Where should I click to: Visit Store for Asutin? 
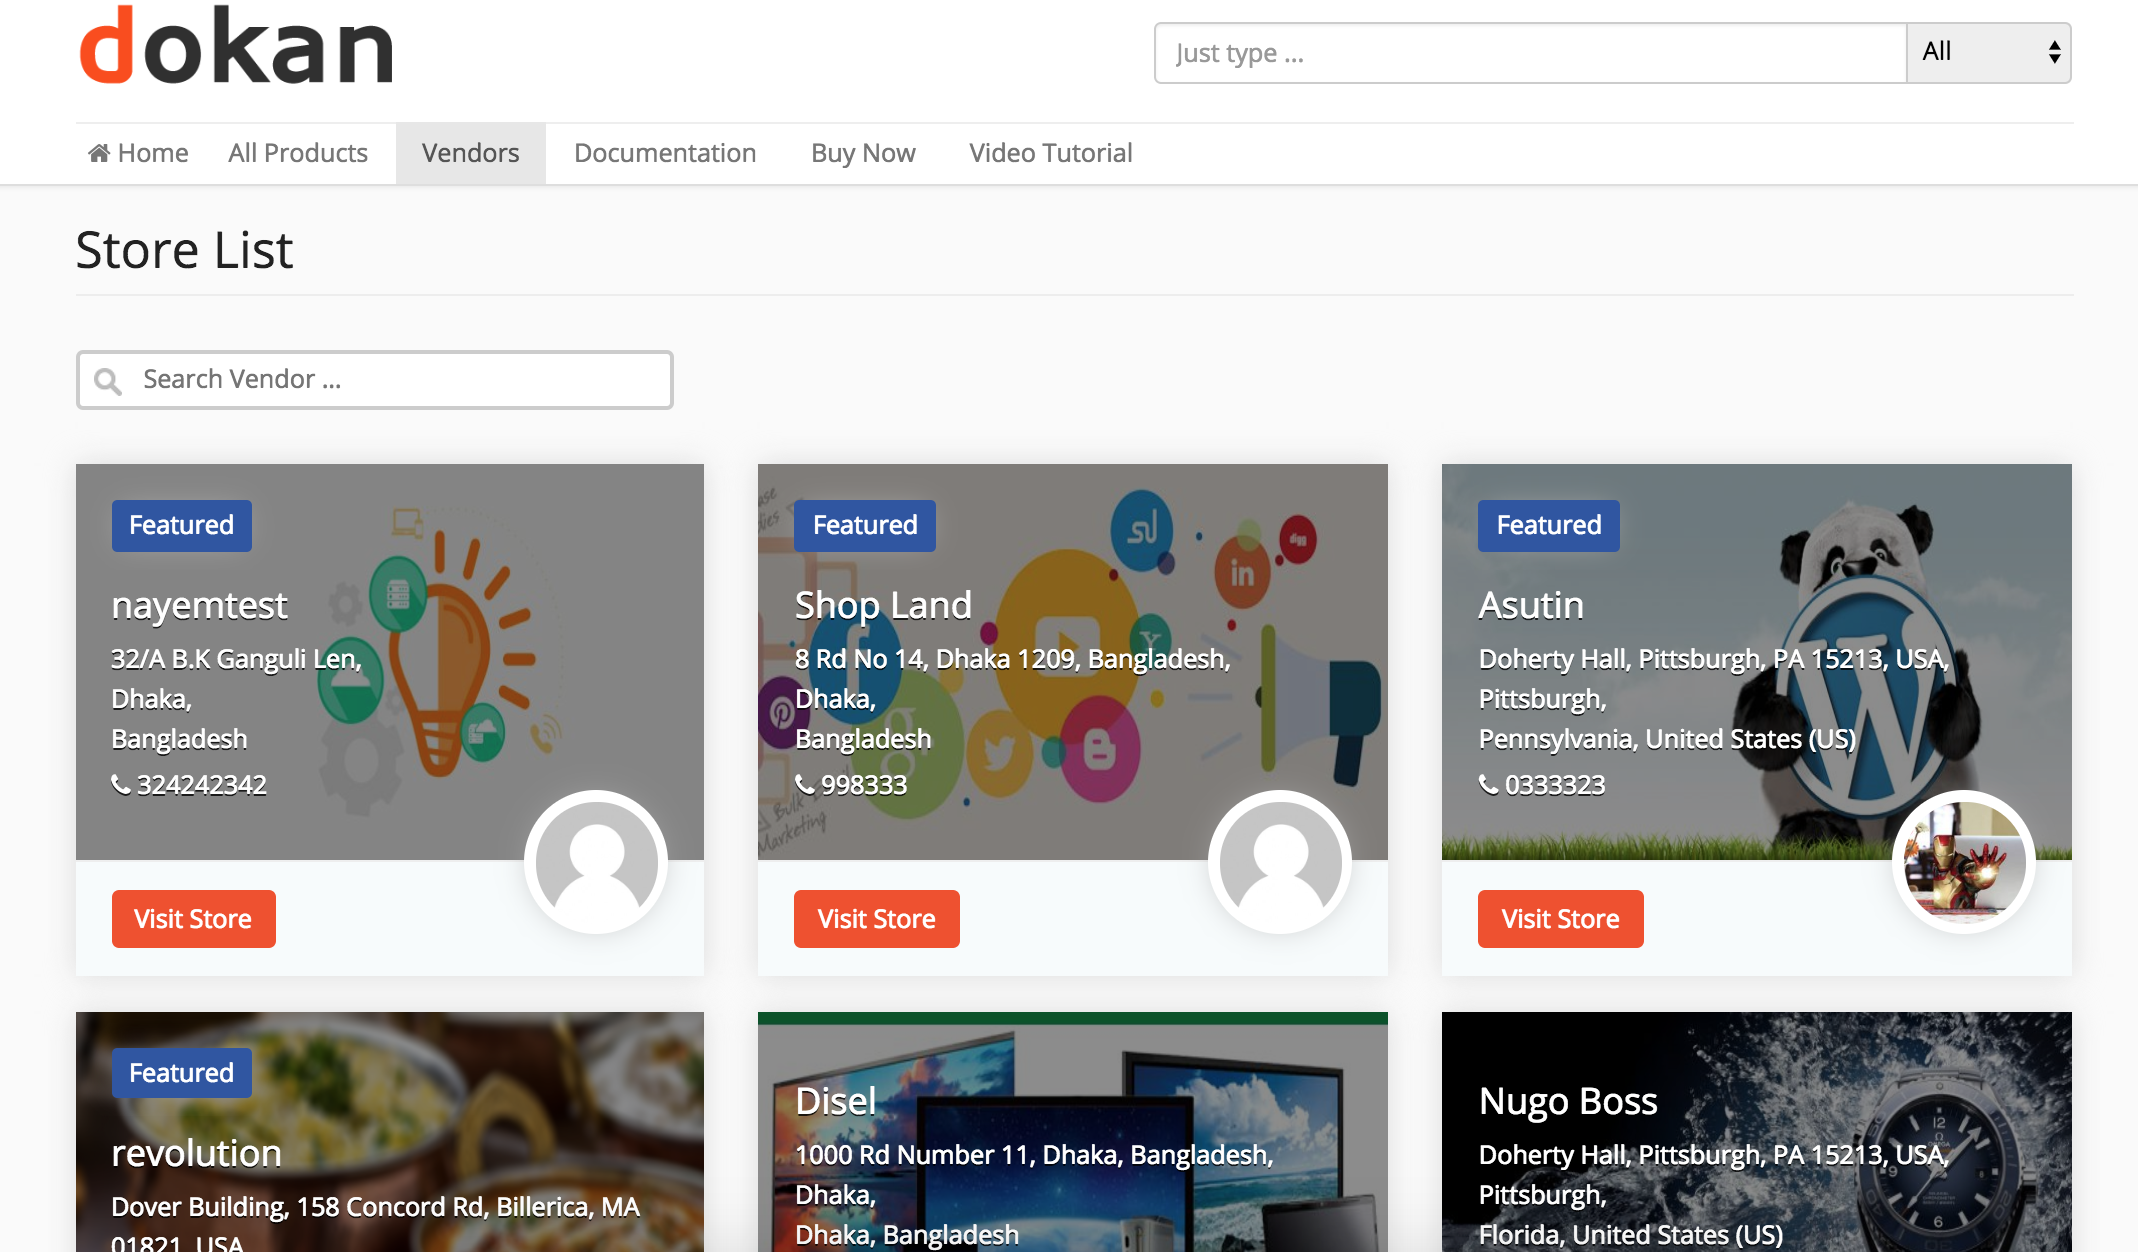[x=1561, y=919]
